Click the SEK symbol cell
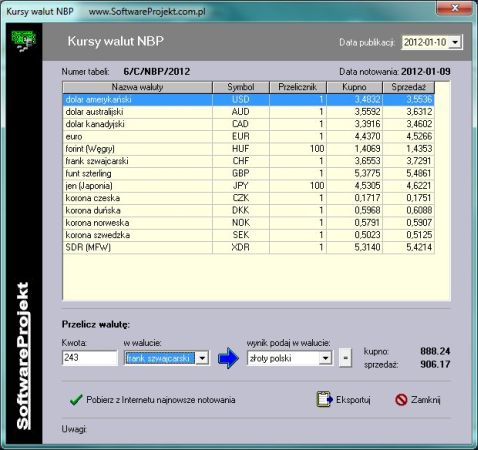The width and height of the screenshot is (478, 450). [241, 235]
